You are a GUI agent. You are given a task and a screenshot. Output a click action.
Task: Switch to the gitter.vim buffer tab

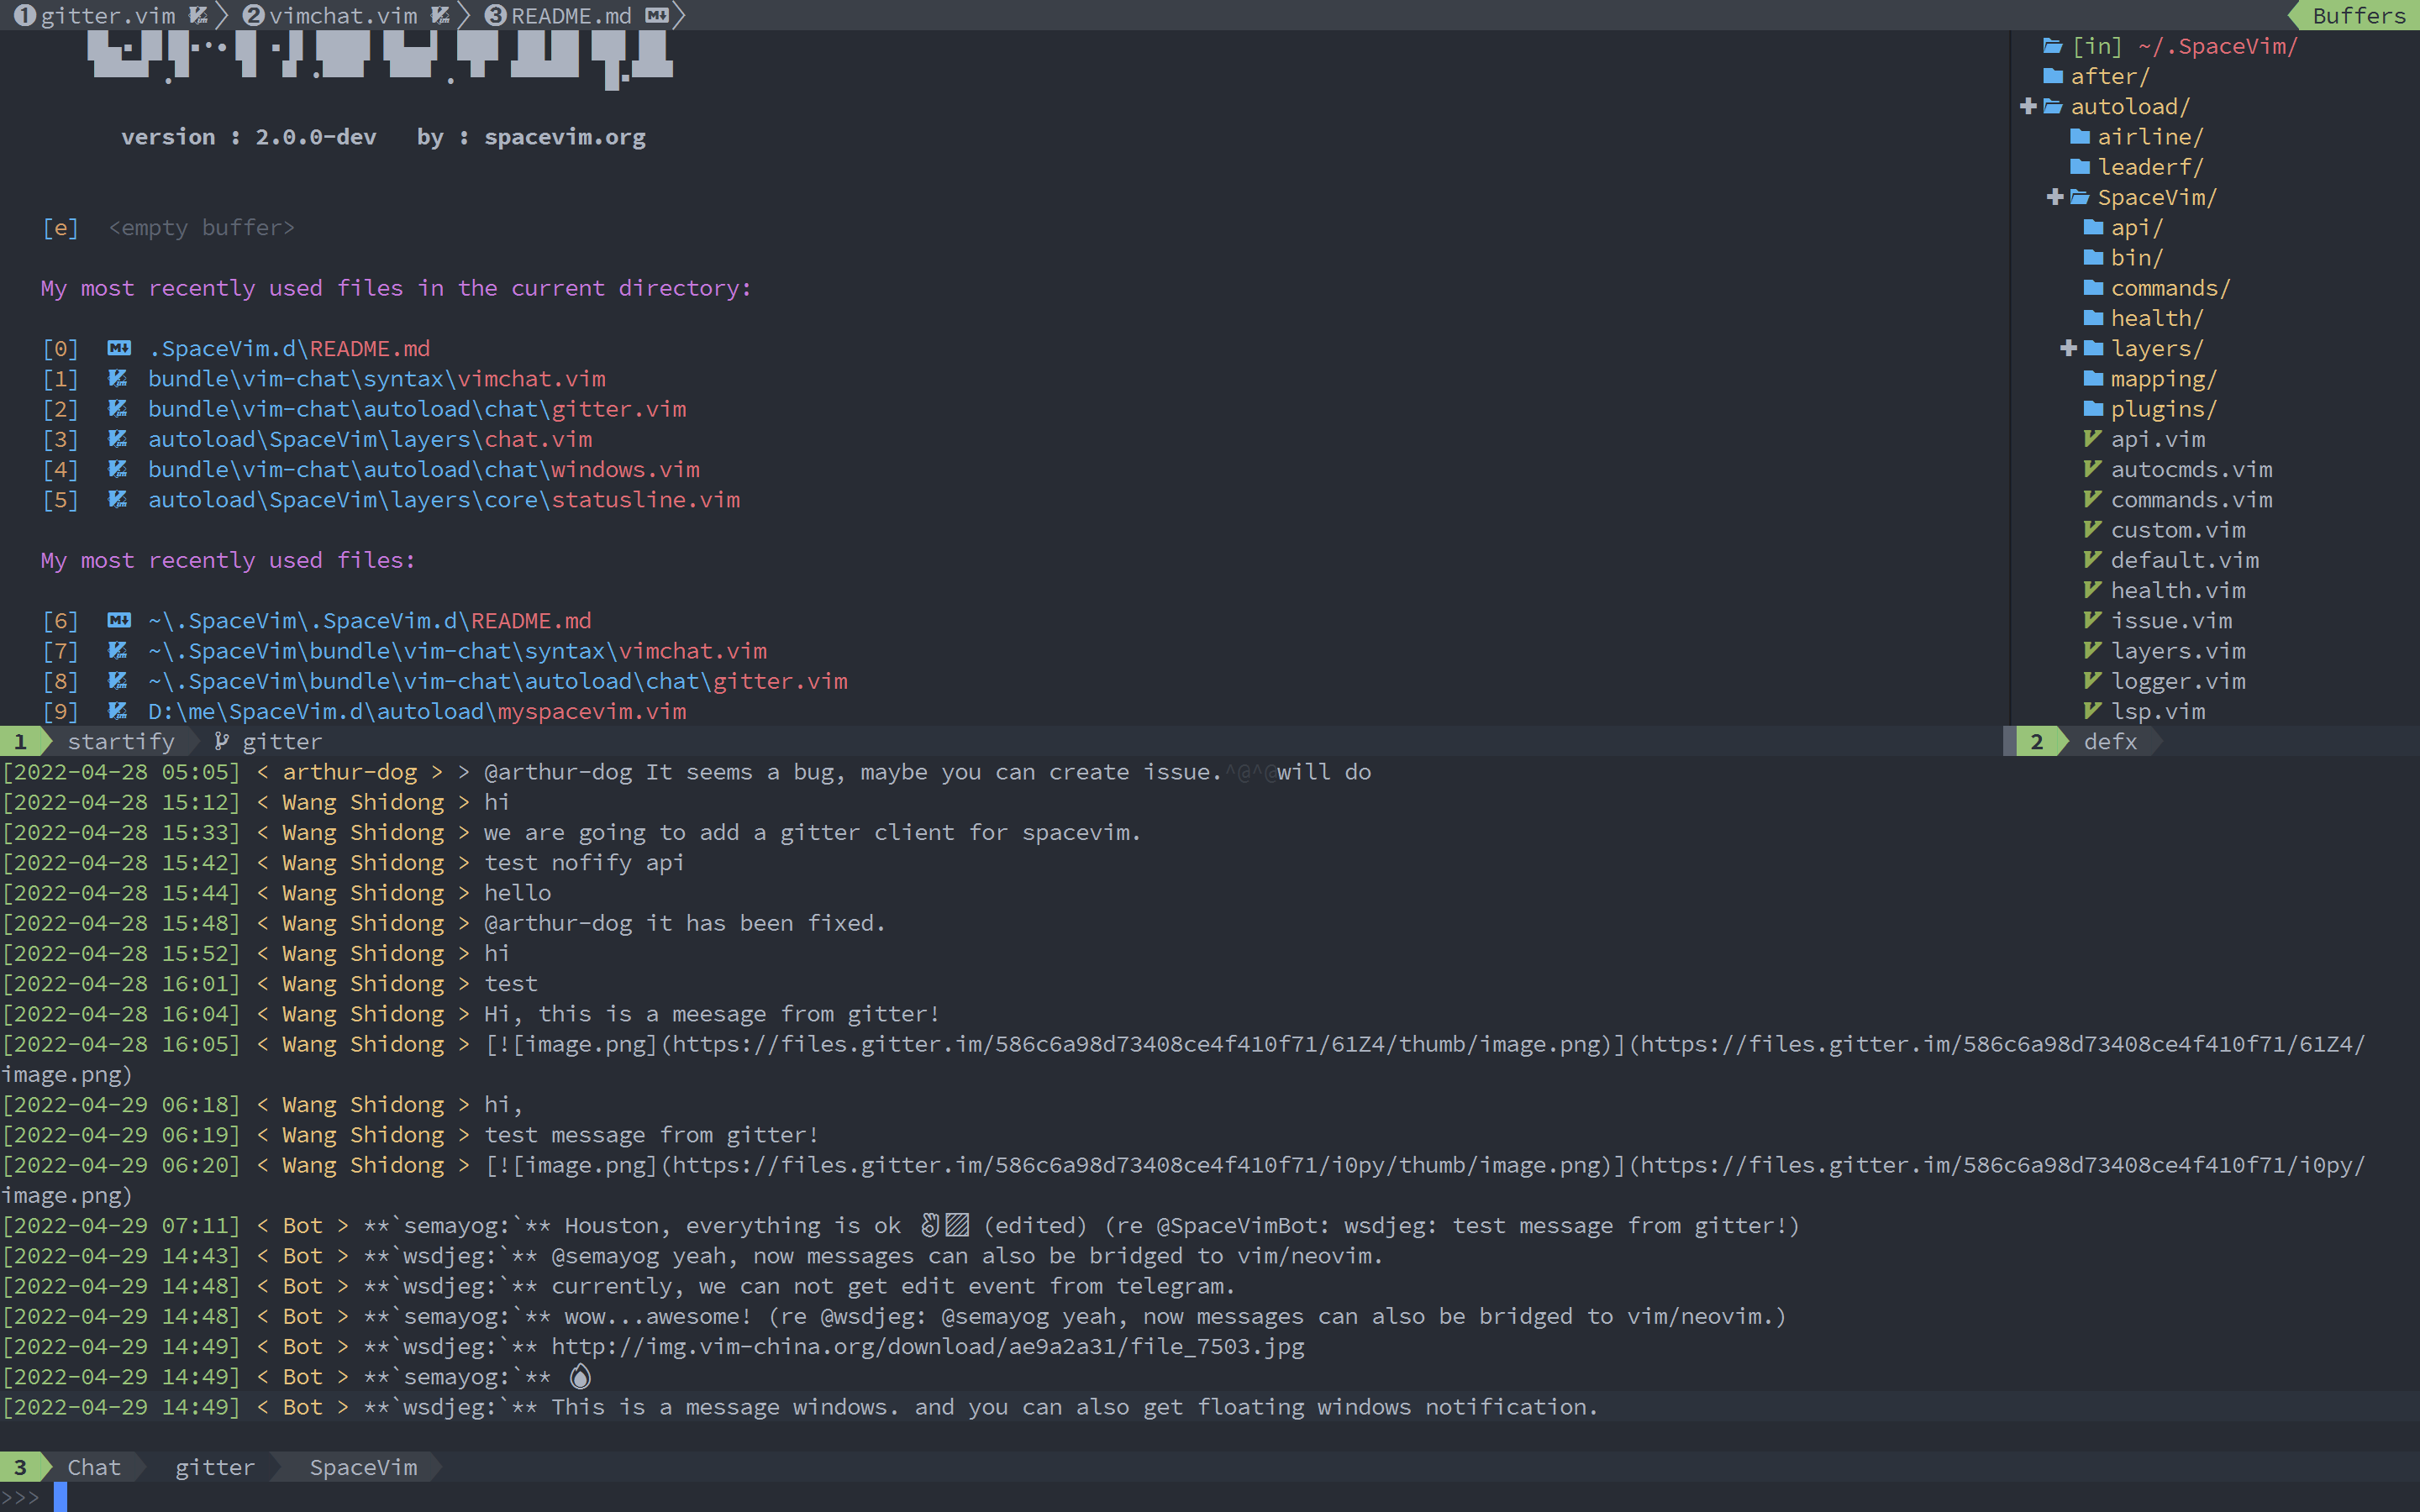(x=110, y=15)
